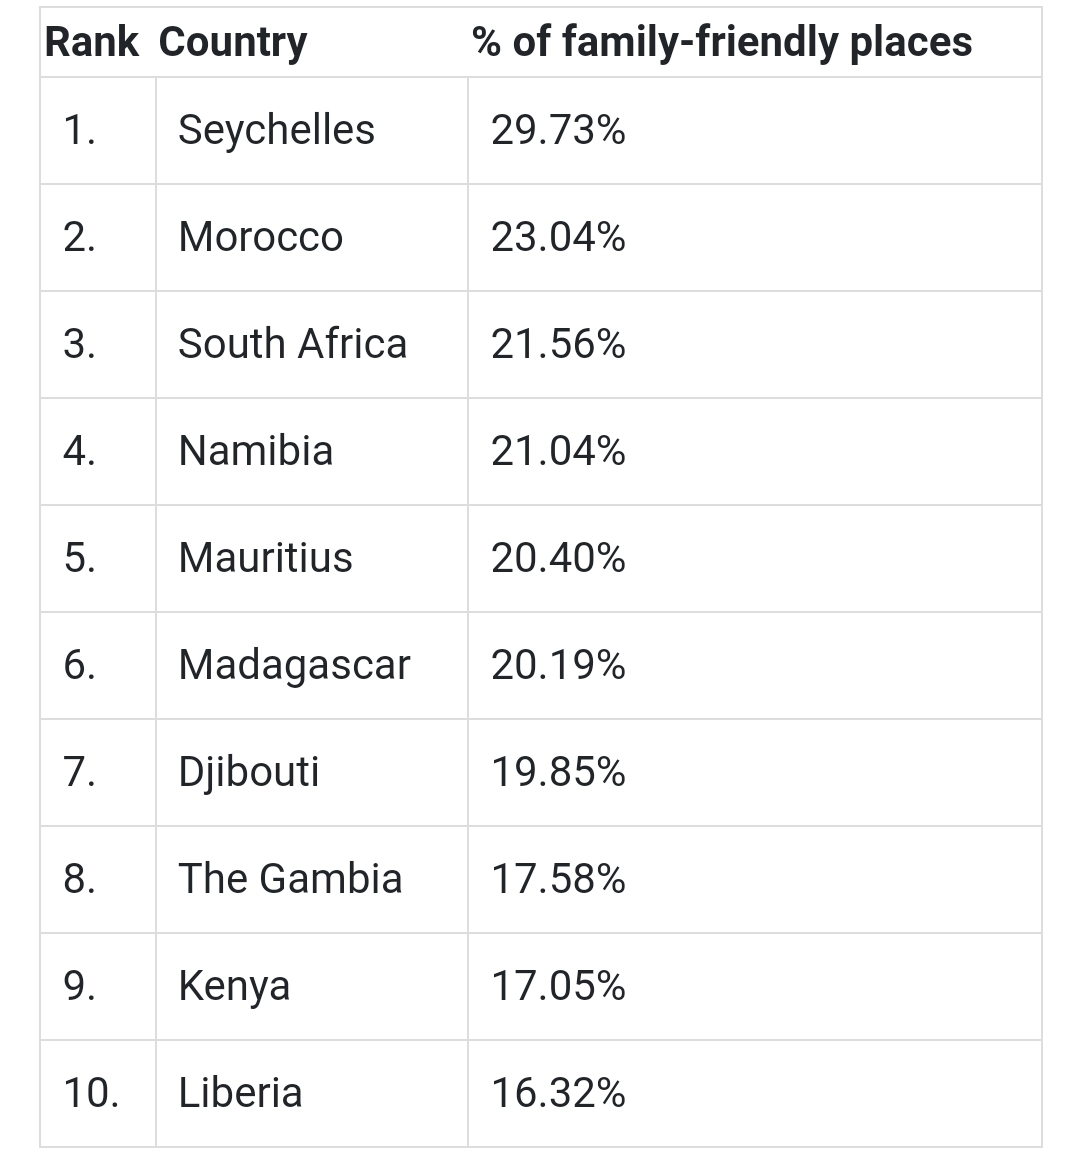The height and width of the screenshot is (1152, 1080).
Task: Click the Madagascar country cell
Action: [x=294, y=665]
